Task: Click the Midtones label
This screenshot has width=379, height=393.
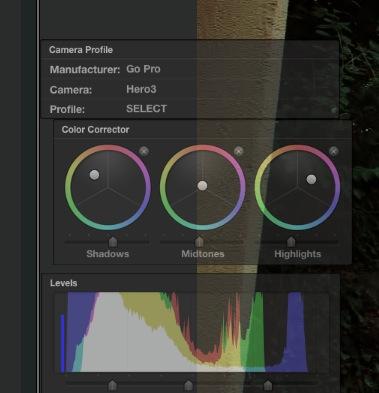Action: [x=203, y=254]
